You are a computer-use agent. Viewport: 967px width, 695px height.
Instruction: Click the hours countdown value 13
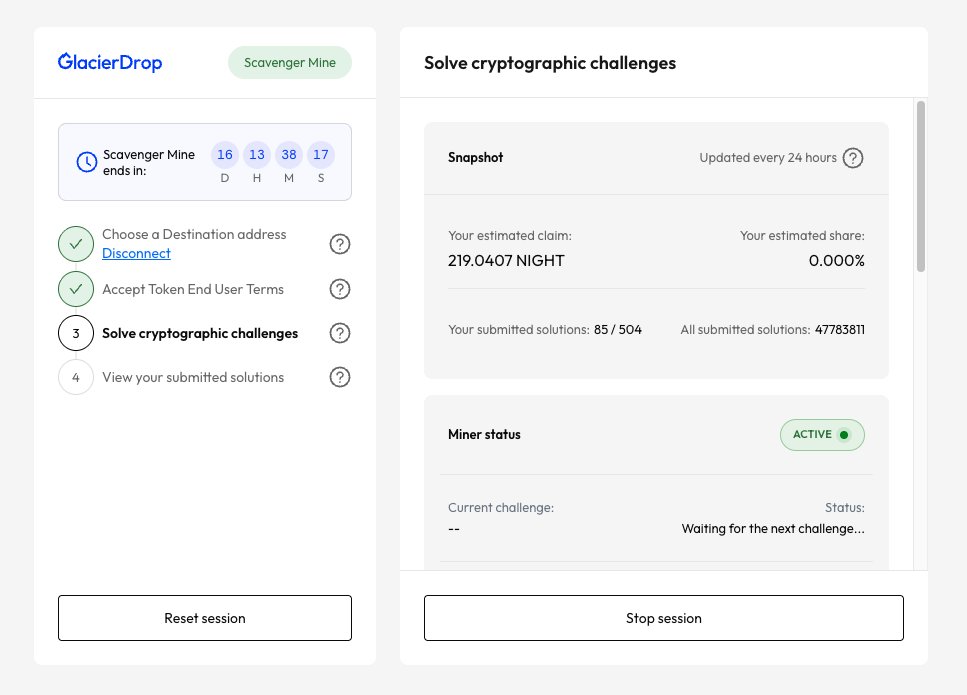tap(257, 155)
